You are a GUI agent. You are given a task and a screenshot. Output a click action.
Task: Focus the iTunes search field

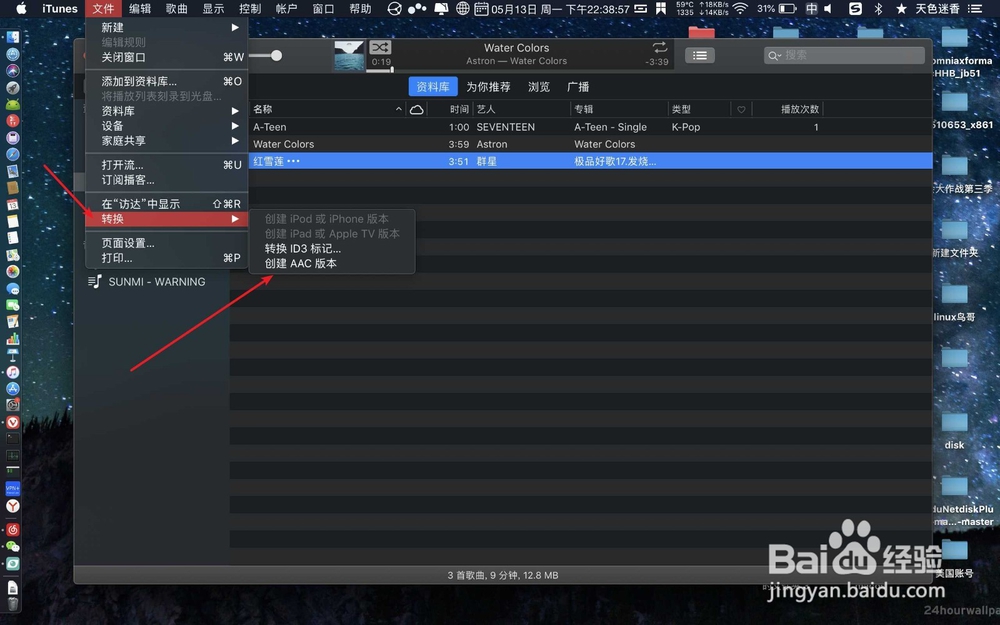844,55
